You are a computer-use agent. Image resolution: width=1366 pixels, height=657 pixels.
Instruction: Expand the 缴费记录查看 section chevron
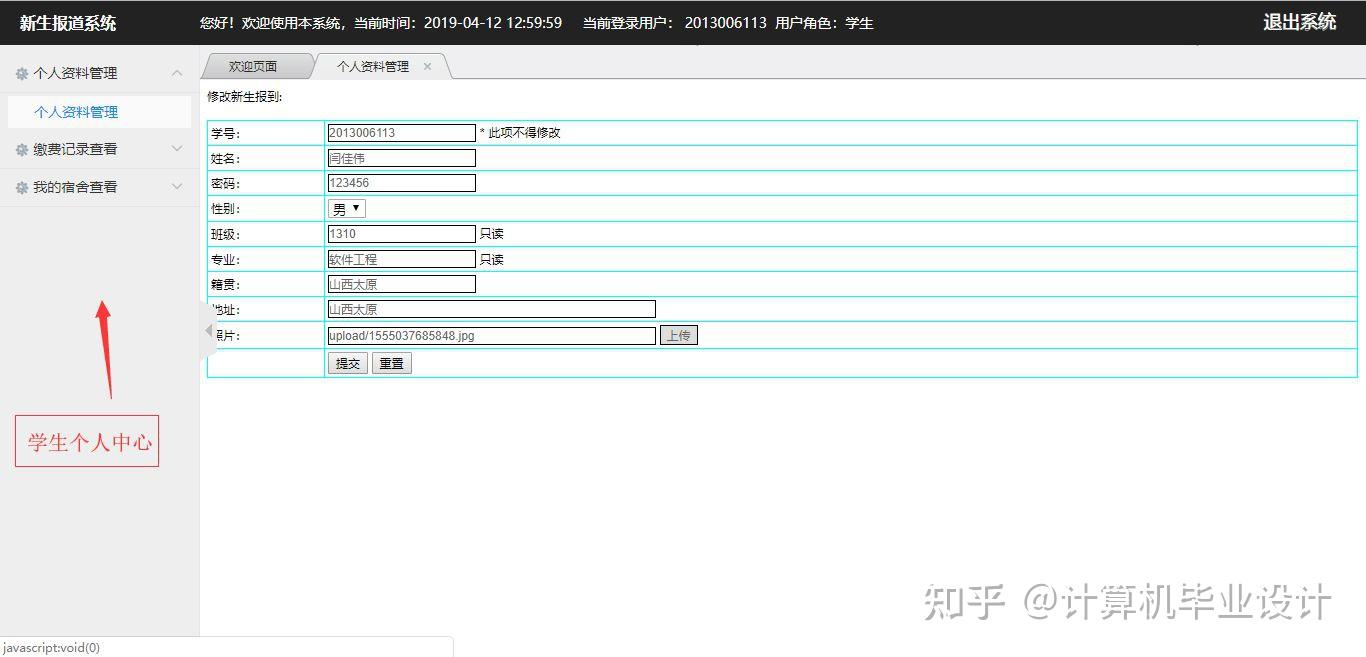(x=177, y=149)
